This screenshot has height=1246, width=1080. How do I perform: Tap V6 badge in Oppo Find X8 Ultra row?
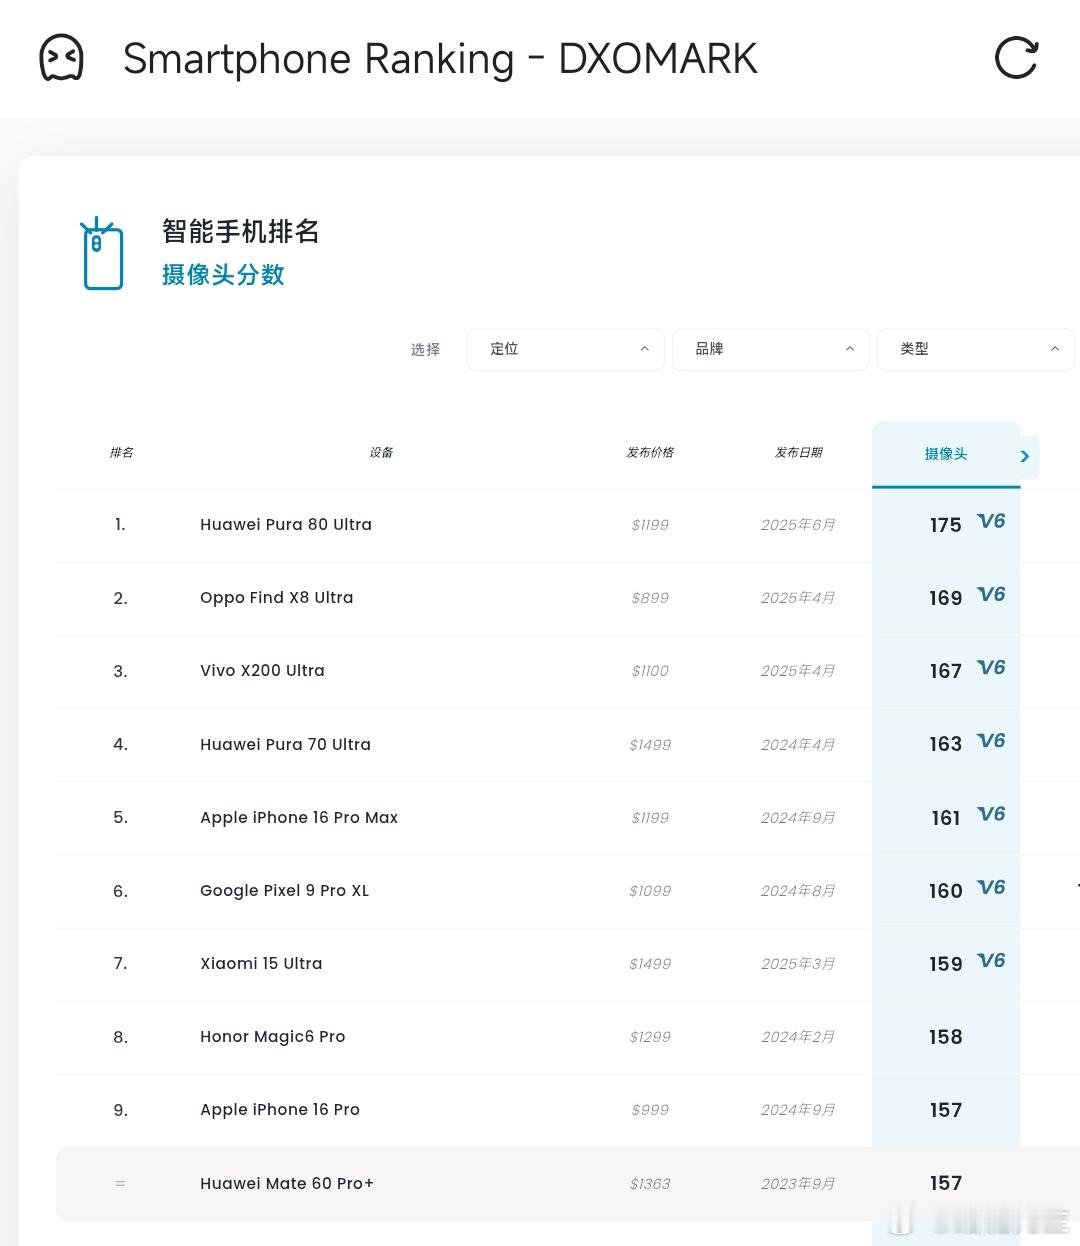pyautogui.click(x=991, y=594)
